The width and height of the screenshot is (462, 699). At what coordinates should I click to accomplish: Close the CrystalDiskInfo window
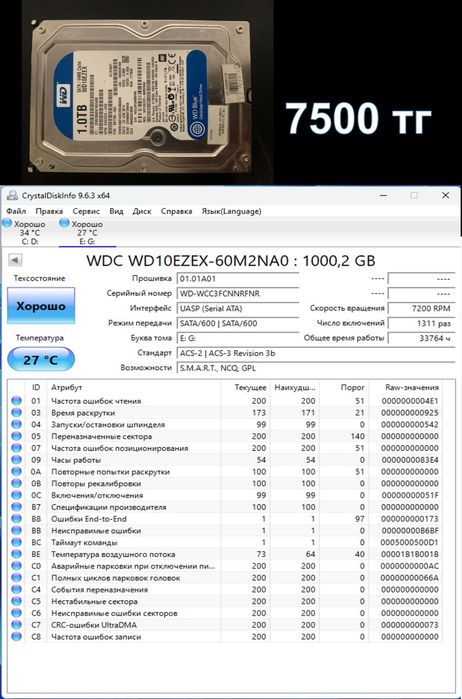click(445, 196)
